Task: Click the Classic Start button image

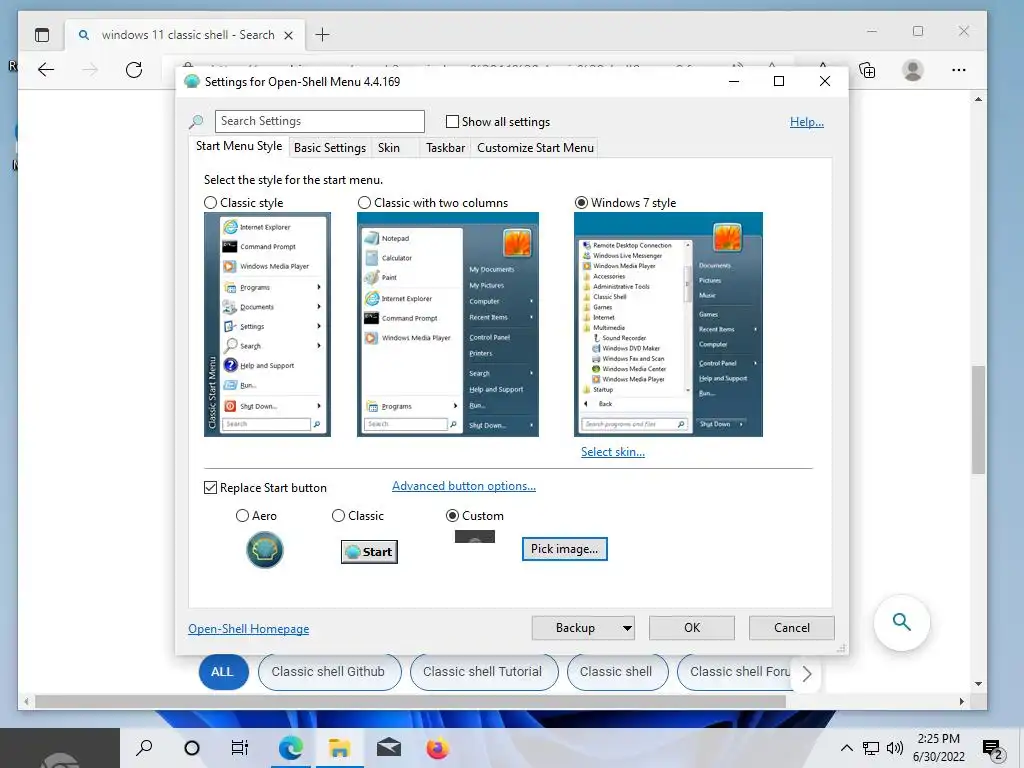Action: tap(370, 552)
